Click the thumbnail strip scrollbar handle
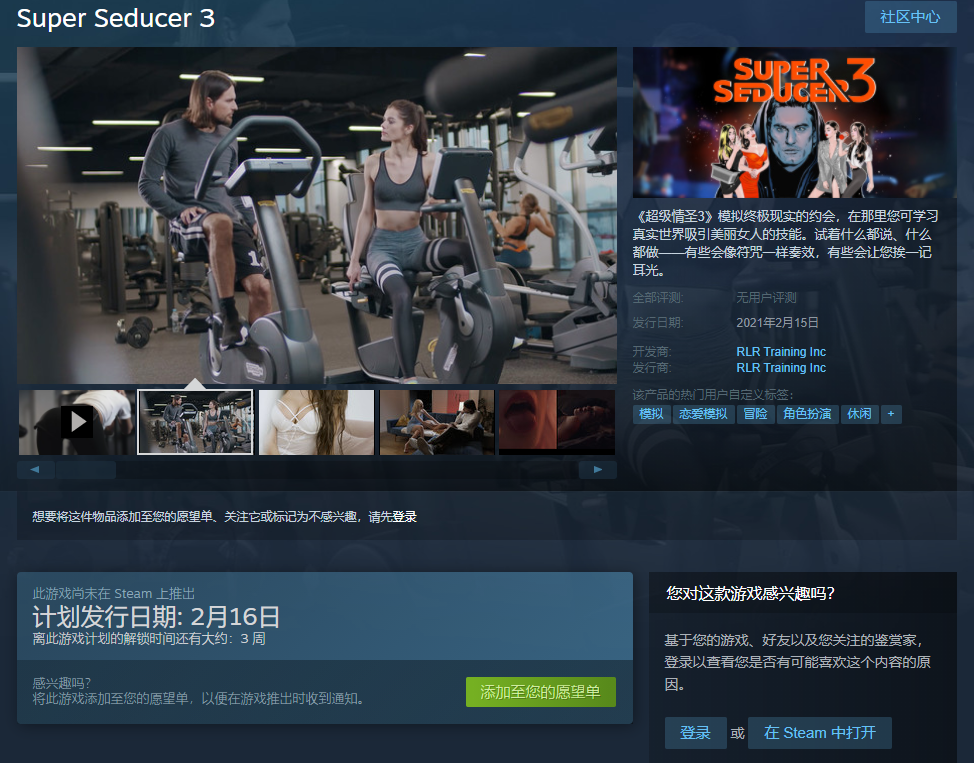The image size is (974, 763). pos(86,470)
